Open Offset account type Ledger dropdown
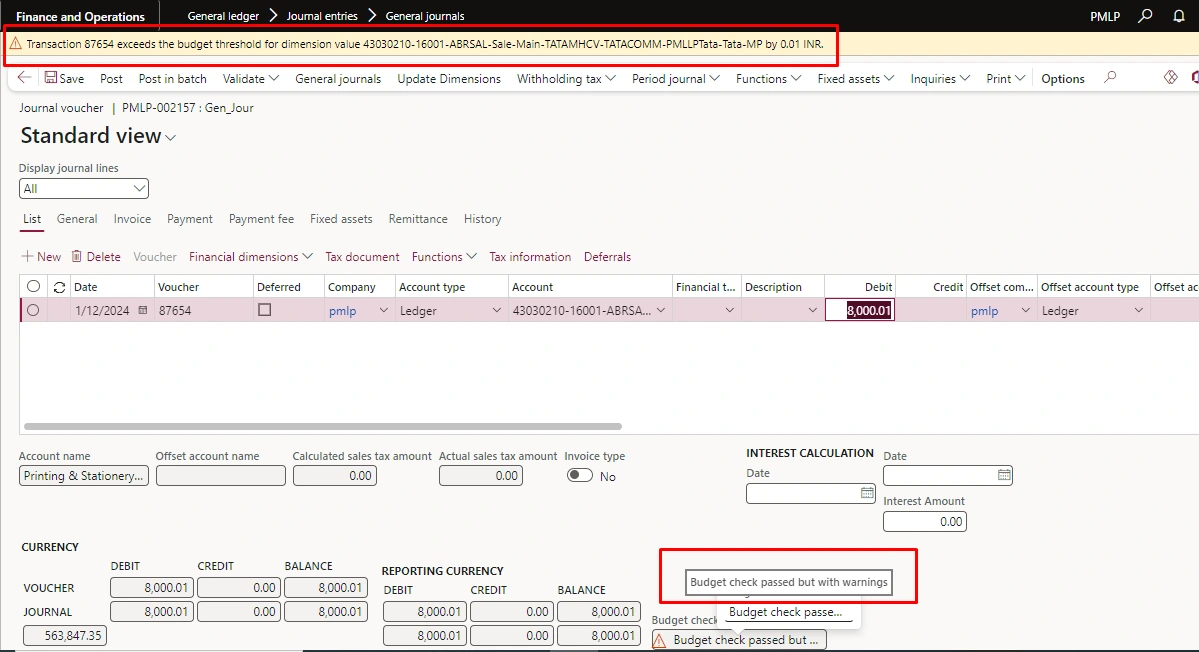The image size is (1199, 652). pyautogui.click(x=1139, y=310)
